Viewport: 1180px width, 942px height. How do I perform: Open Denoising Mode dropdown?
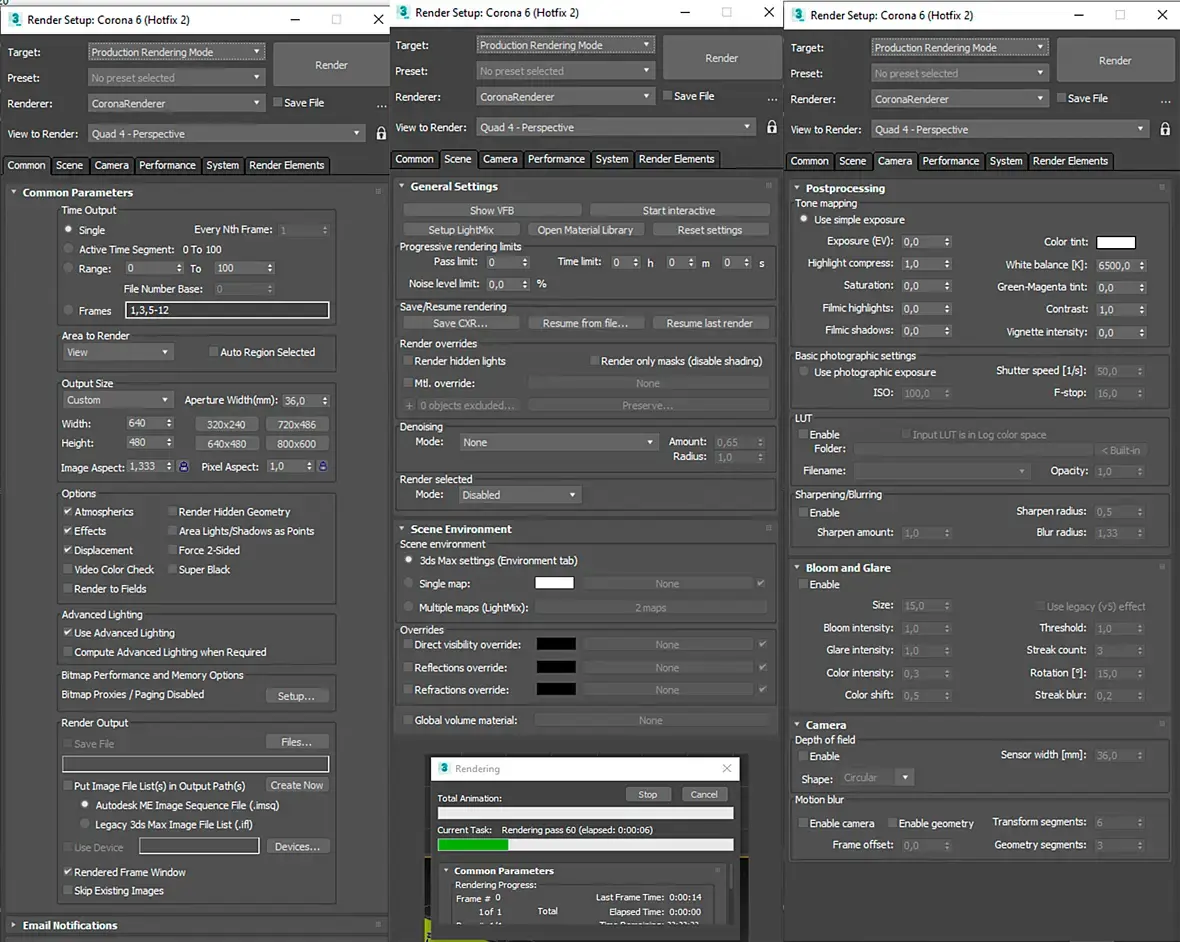558,442
